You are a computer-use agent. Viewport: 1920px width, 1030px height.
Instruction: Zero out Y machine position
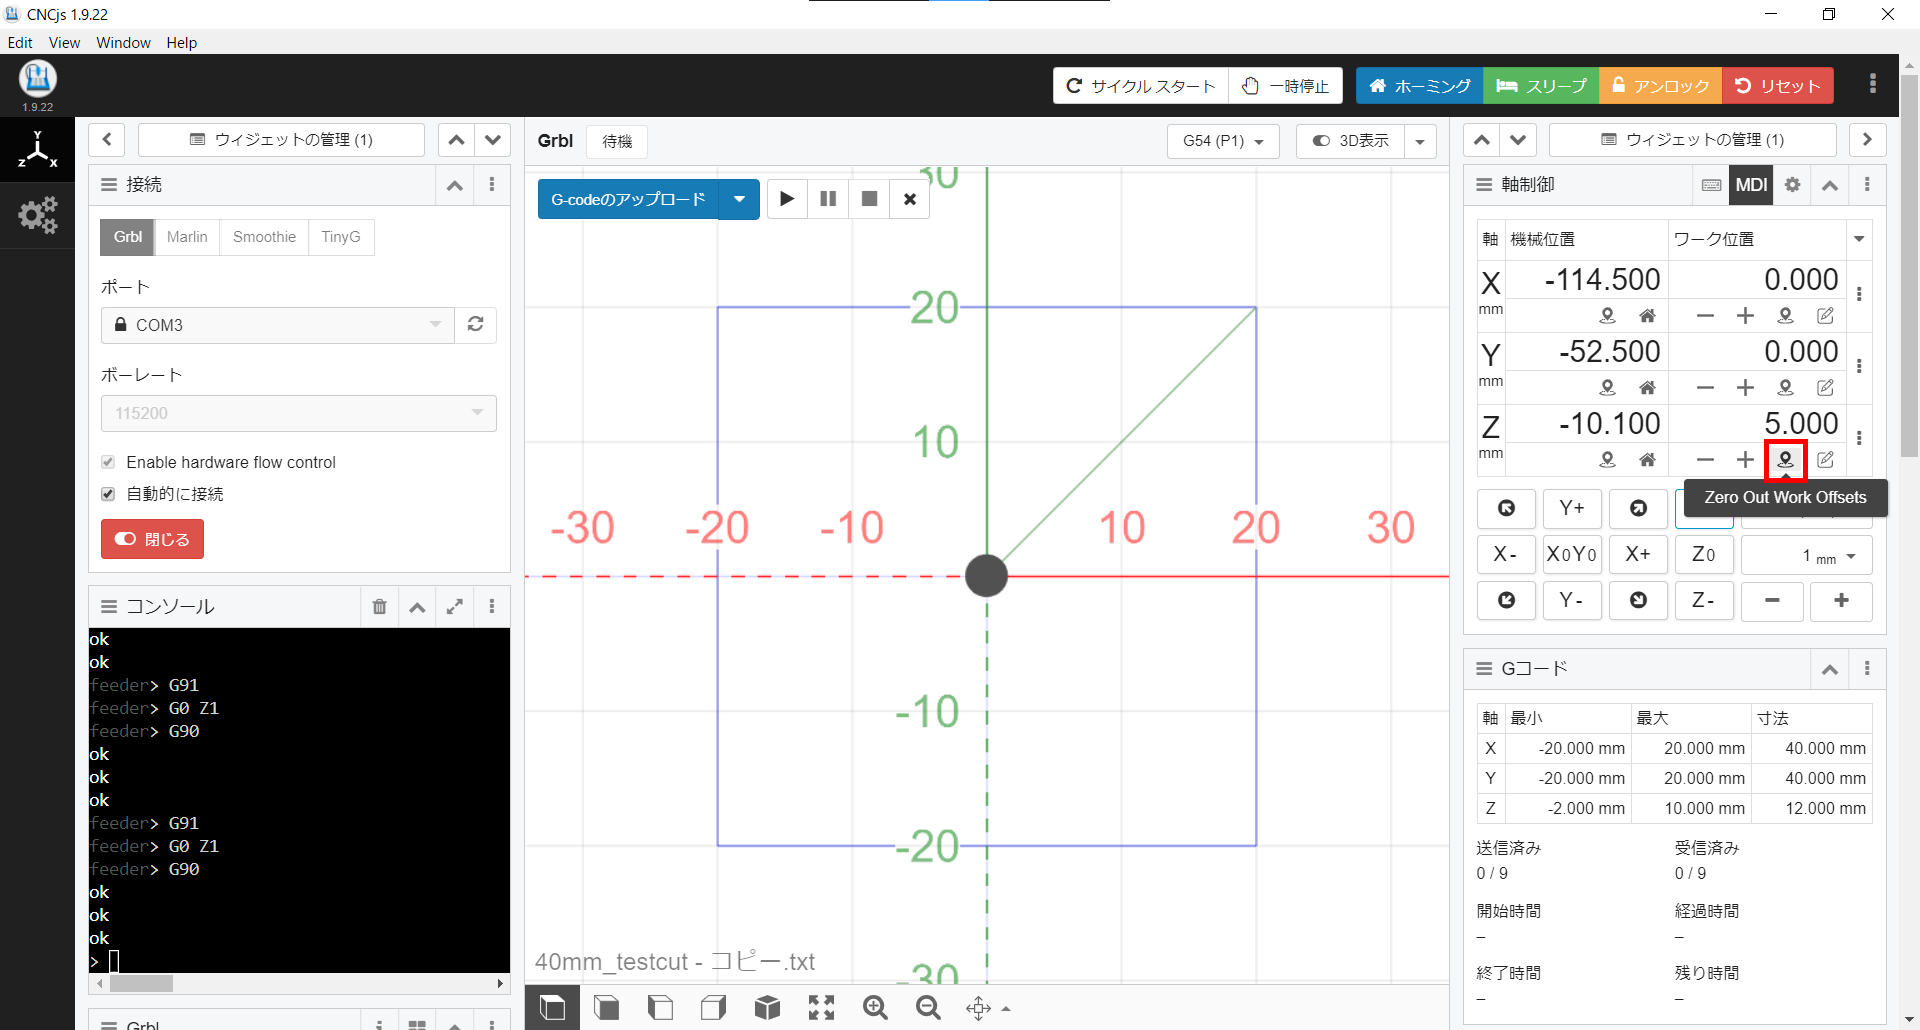pyautogui.click(x=1607, y=388)
